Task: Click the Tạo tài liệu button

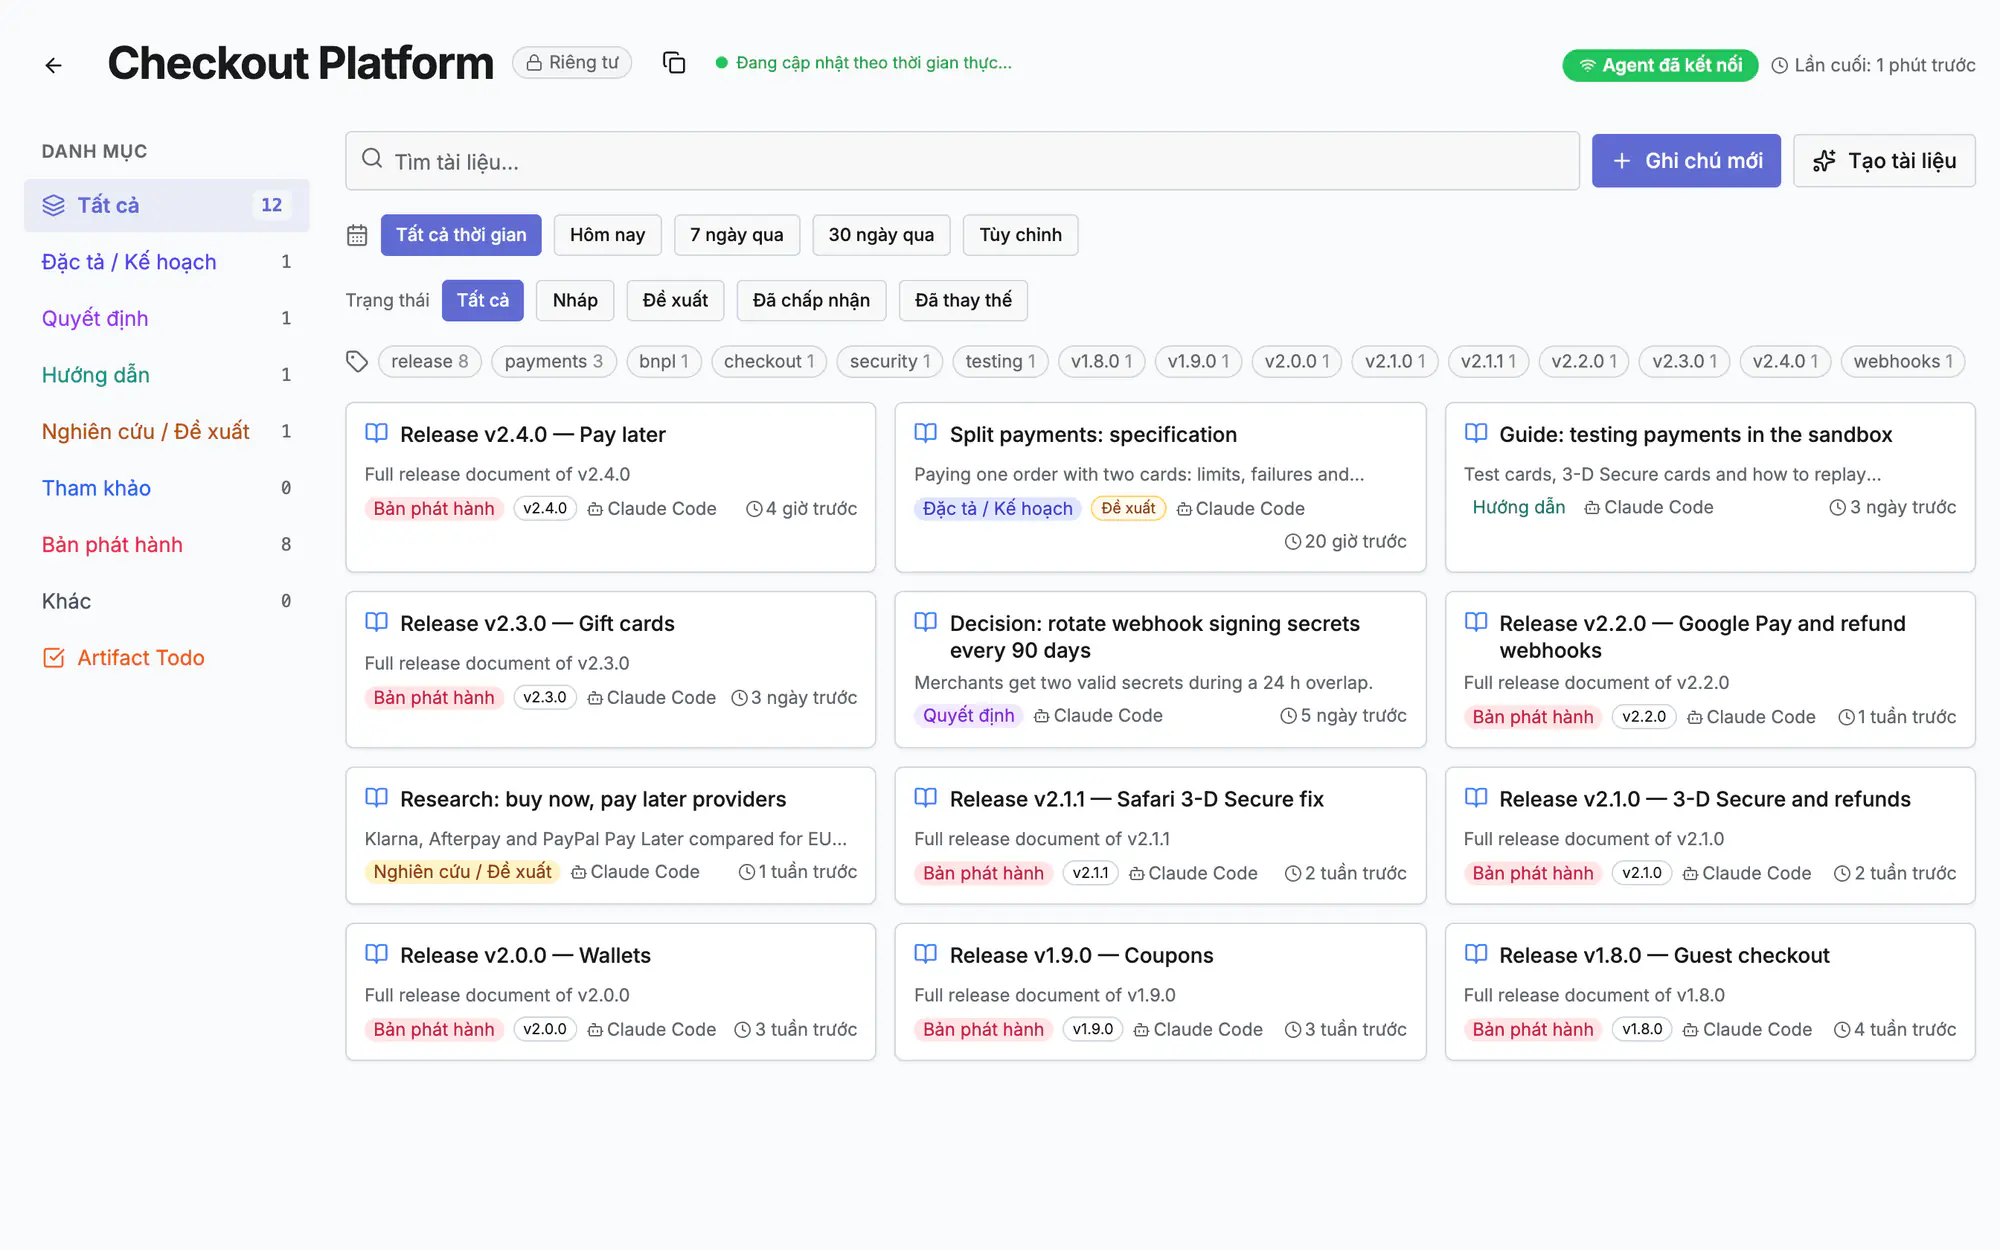Action: click(1884, 161)
